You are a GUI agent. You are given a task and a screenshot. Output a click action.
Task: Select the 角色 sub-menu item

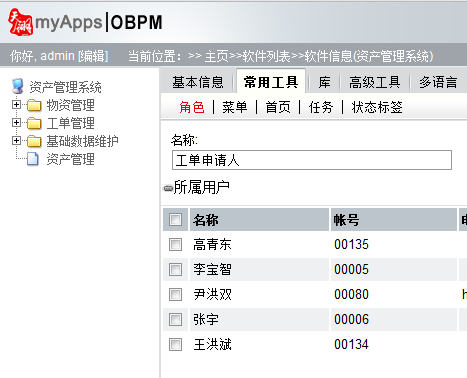(x=192, y=107)
